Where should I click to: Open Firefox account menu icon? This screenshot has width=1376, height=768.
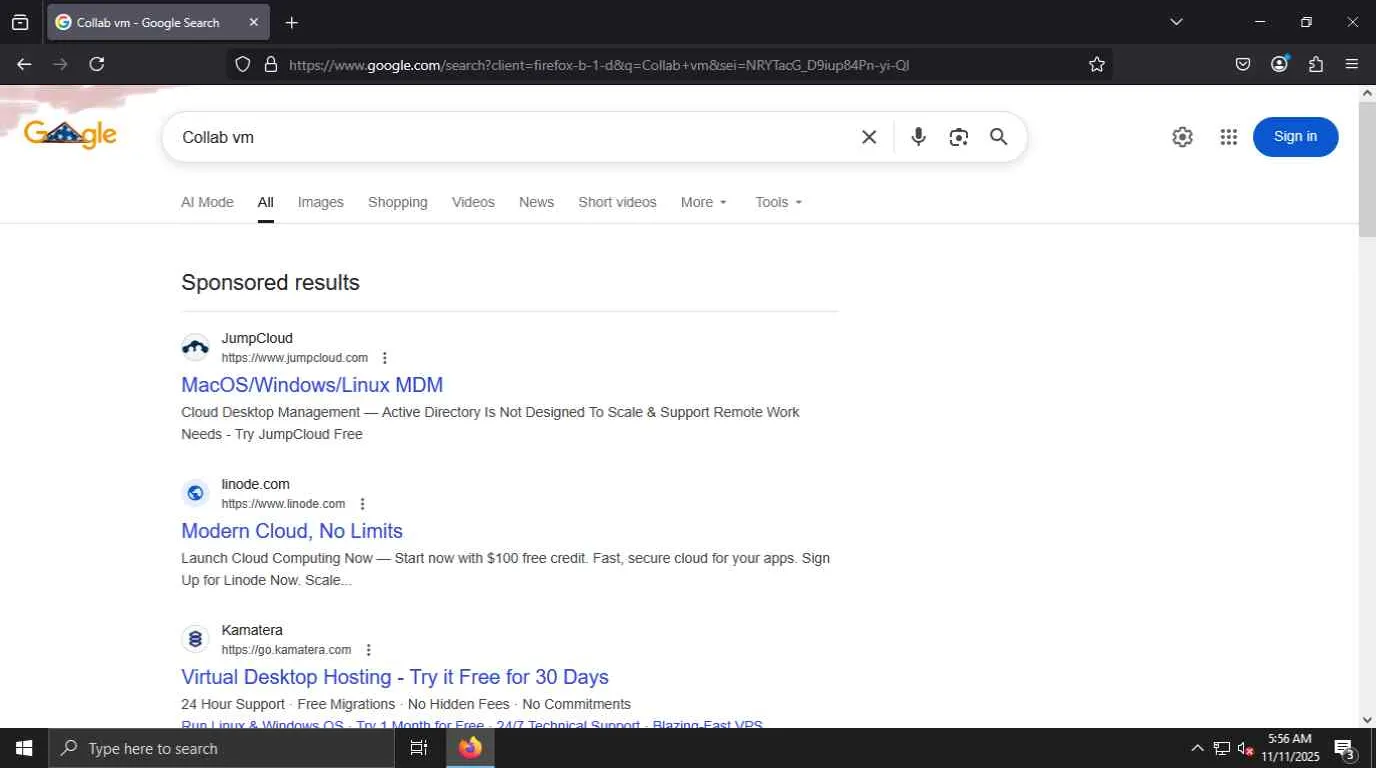1279,64
